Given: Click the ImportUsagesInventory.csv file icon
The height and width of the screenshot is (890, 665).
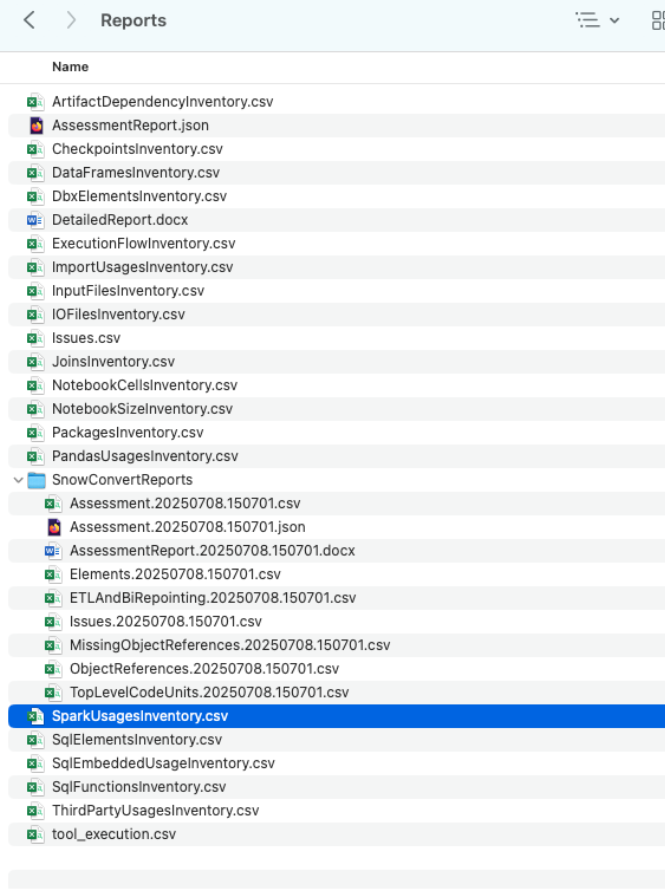Looking at the screenshot, I should click(35, 267).
